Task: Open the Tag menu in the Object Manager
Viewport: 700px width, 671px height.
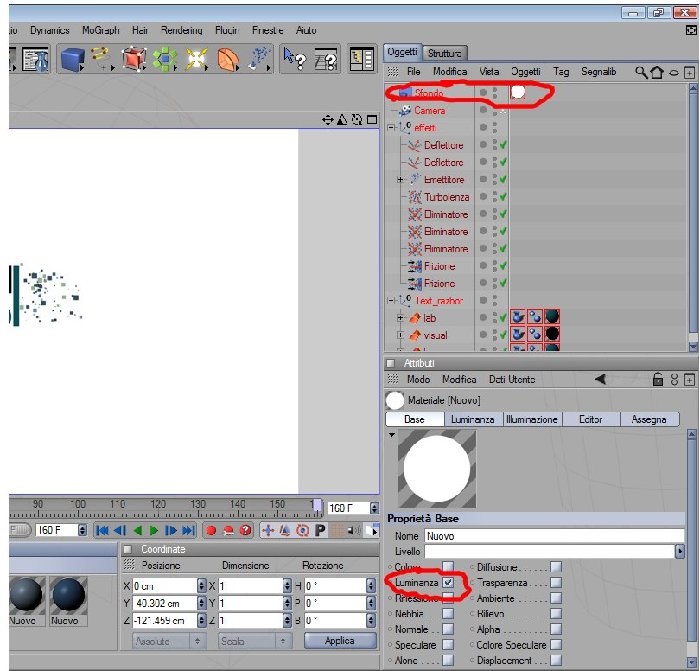Action: (x=561, y=71)
